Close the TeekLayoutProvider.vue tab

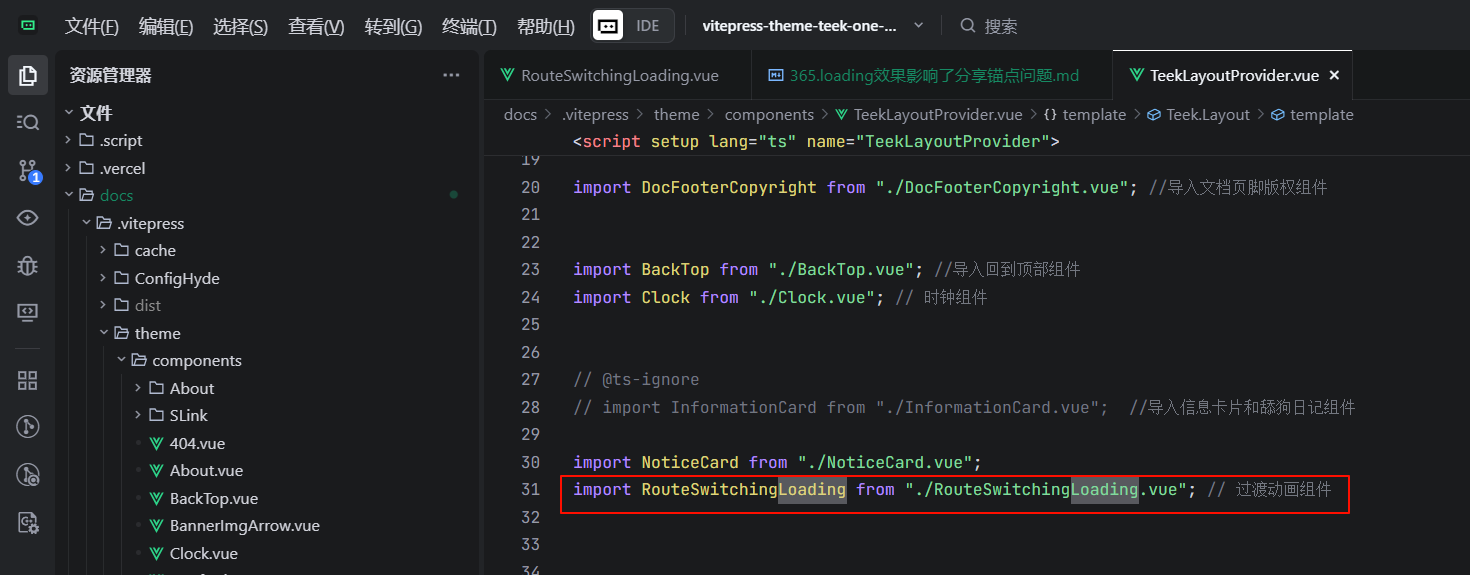point(1334,75)
